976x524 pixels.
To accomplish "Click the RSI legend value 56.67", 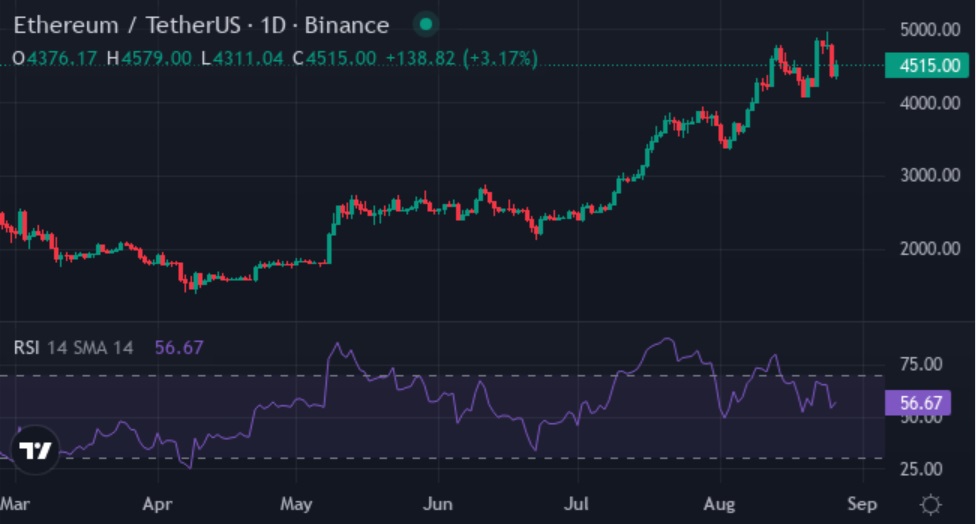I will (179, 347).
